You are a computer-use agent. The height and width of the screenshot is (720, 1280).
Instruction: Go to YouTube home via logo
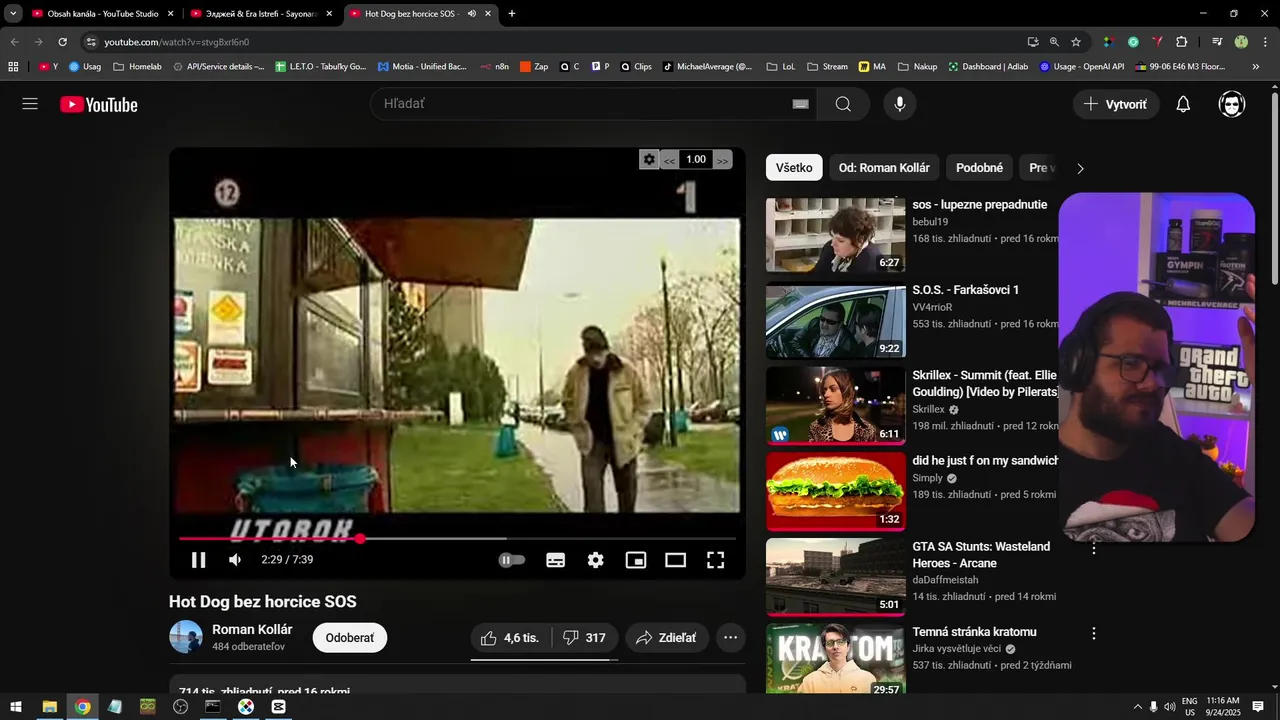[98, 105]
